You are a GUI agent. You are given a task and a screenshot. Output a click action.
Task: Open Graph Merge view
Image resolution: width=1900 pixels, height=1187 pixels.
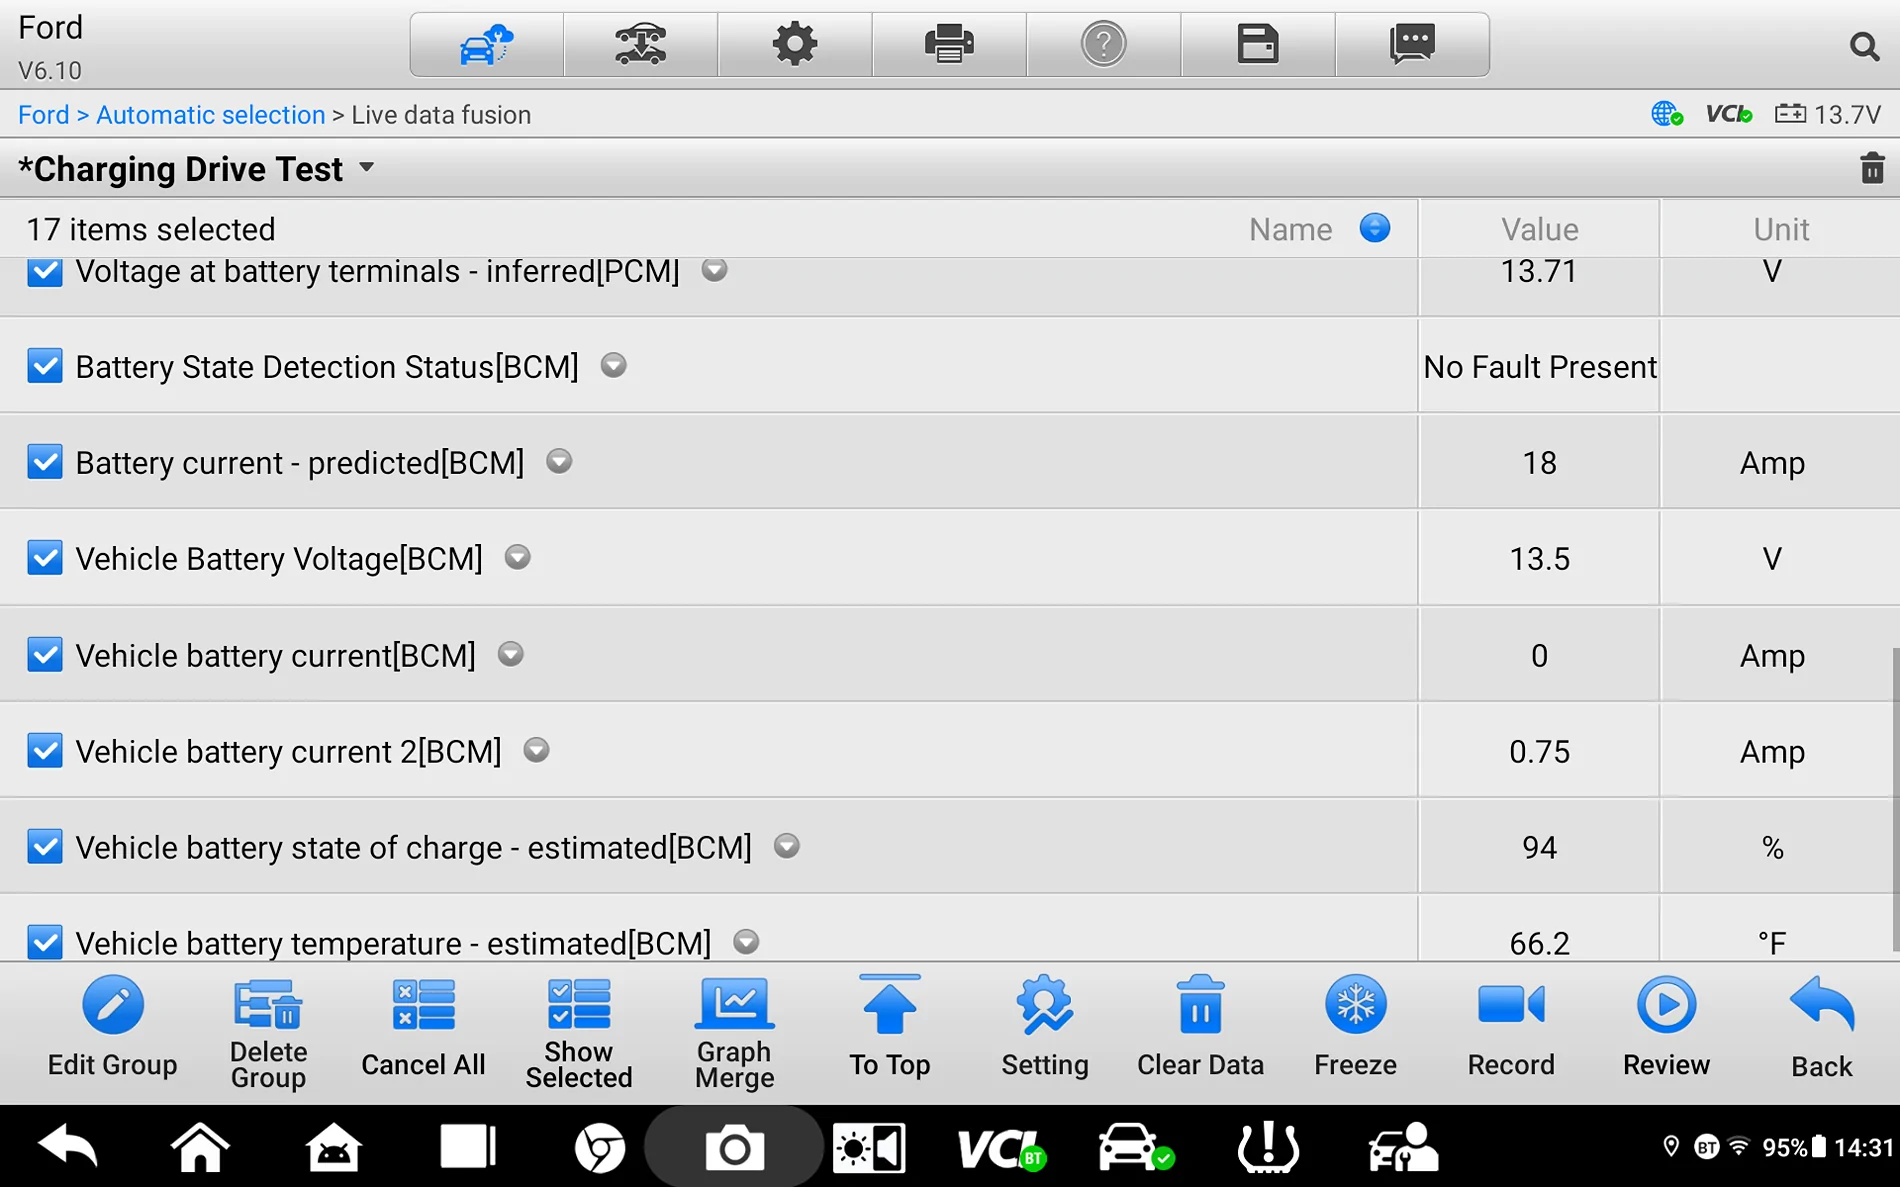click(x=734, y=1005)
